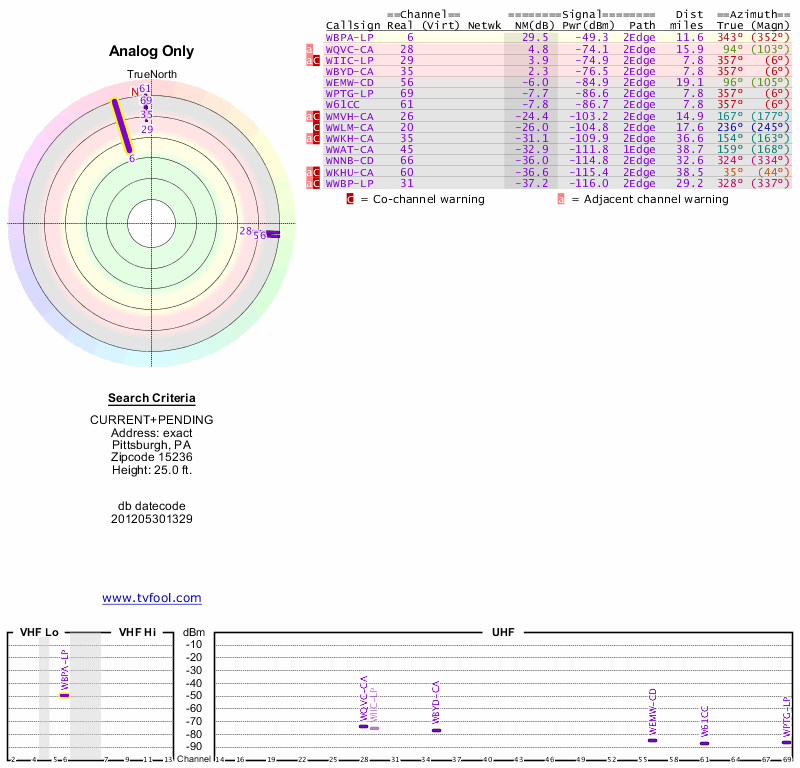Select the WEMW-CD callsign row
This screenshot has height=768, width=800.
point(350,82)
